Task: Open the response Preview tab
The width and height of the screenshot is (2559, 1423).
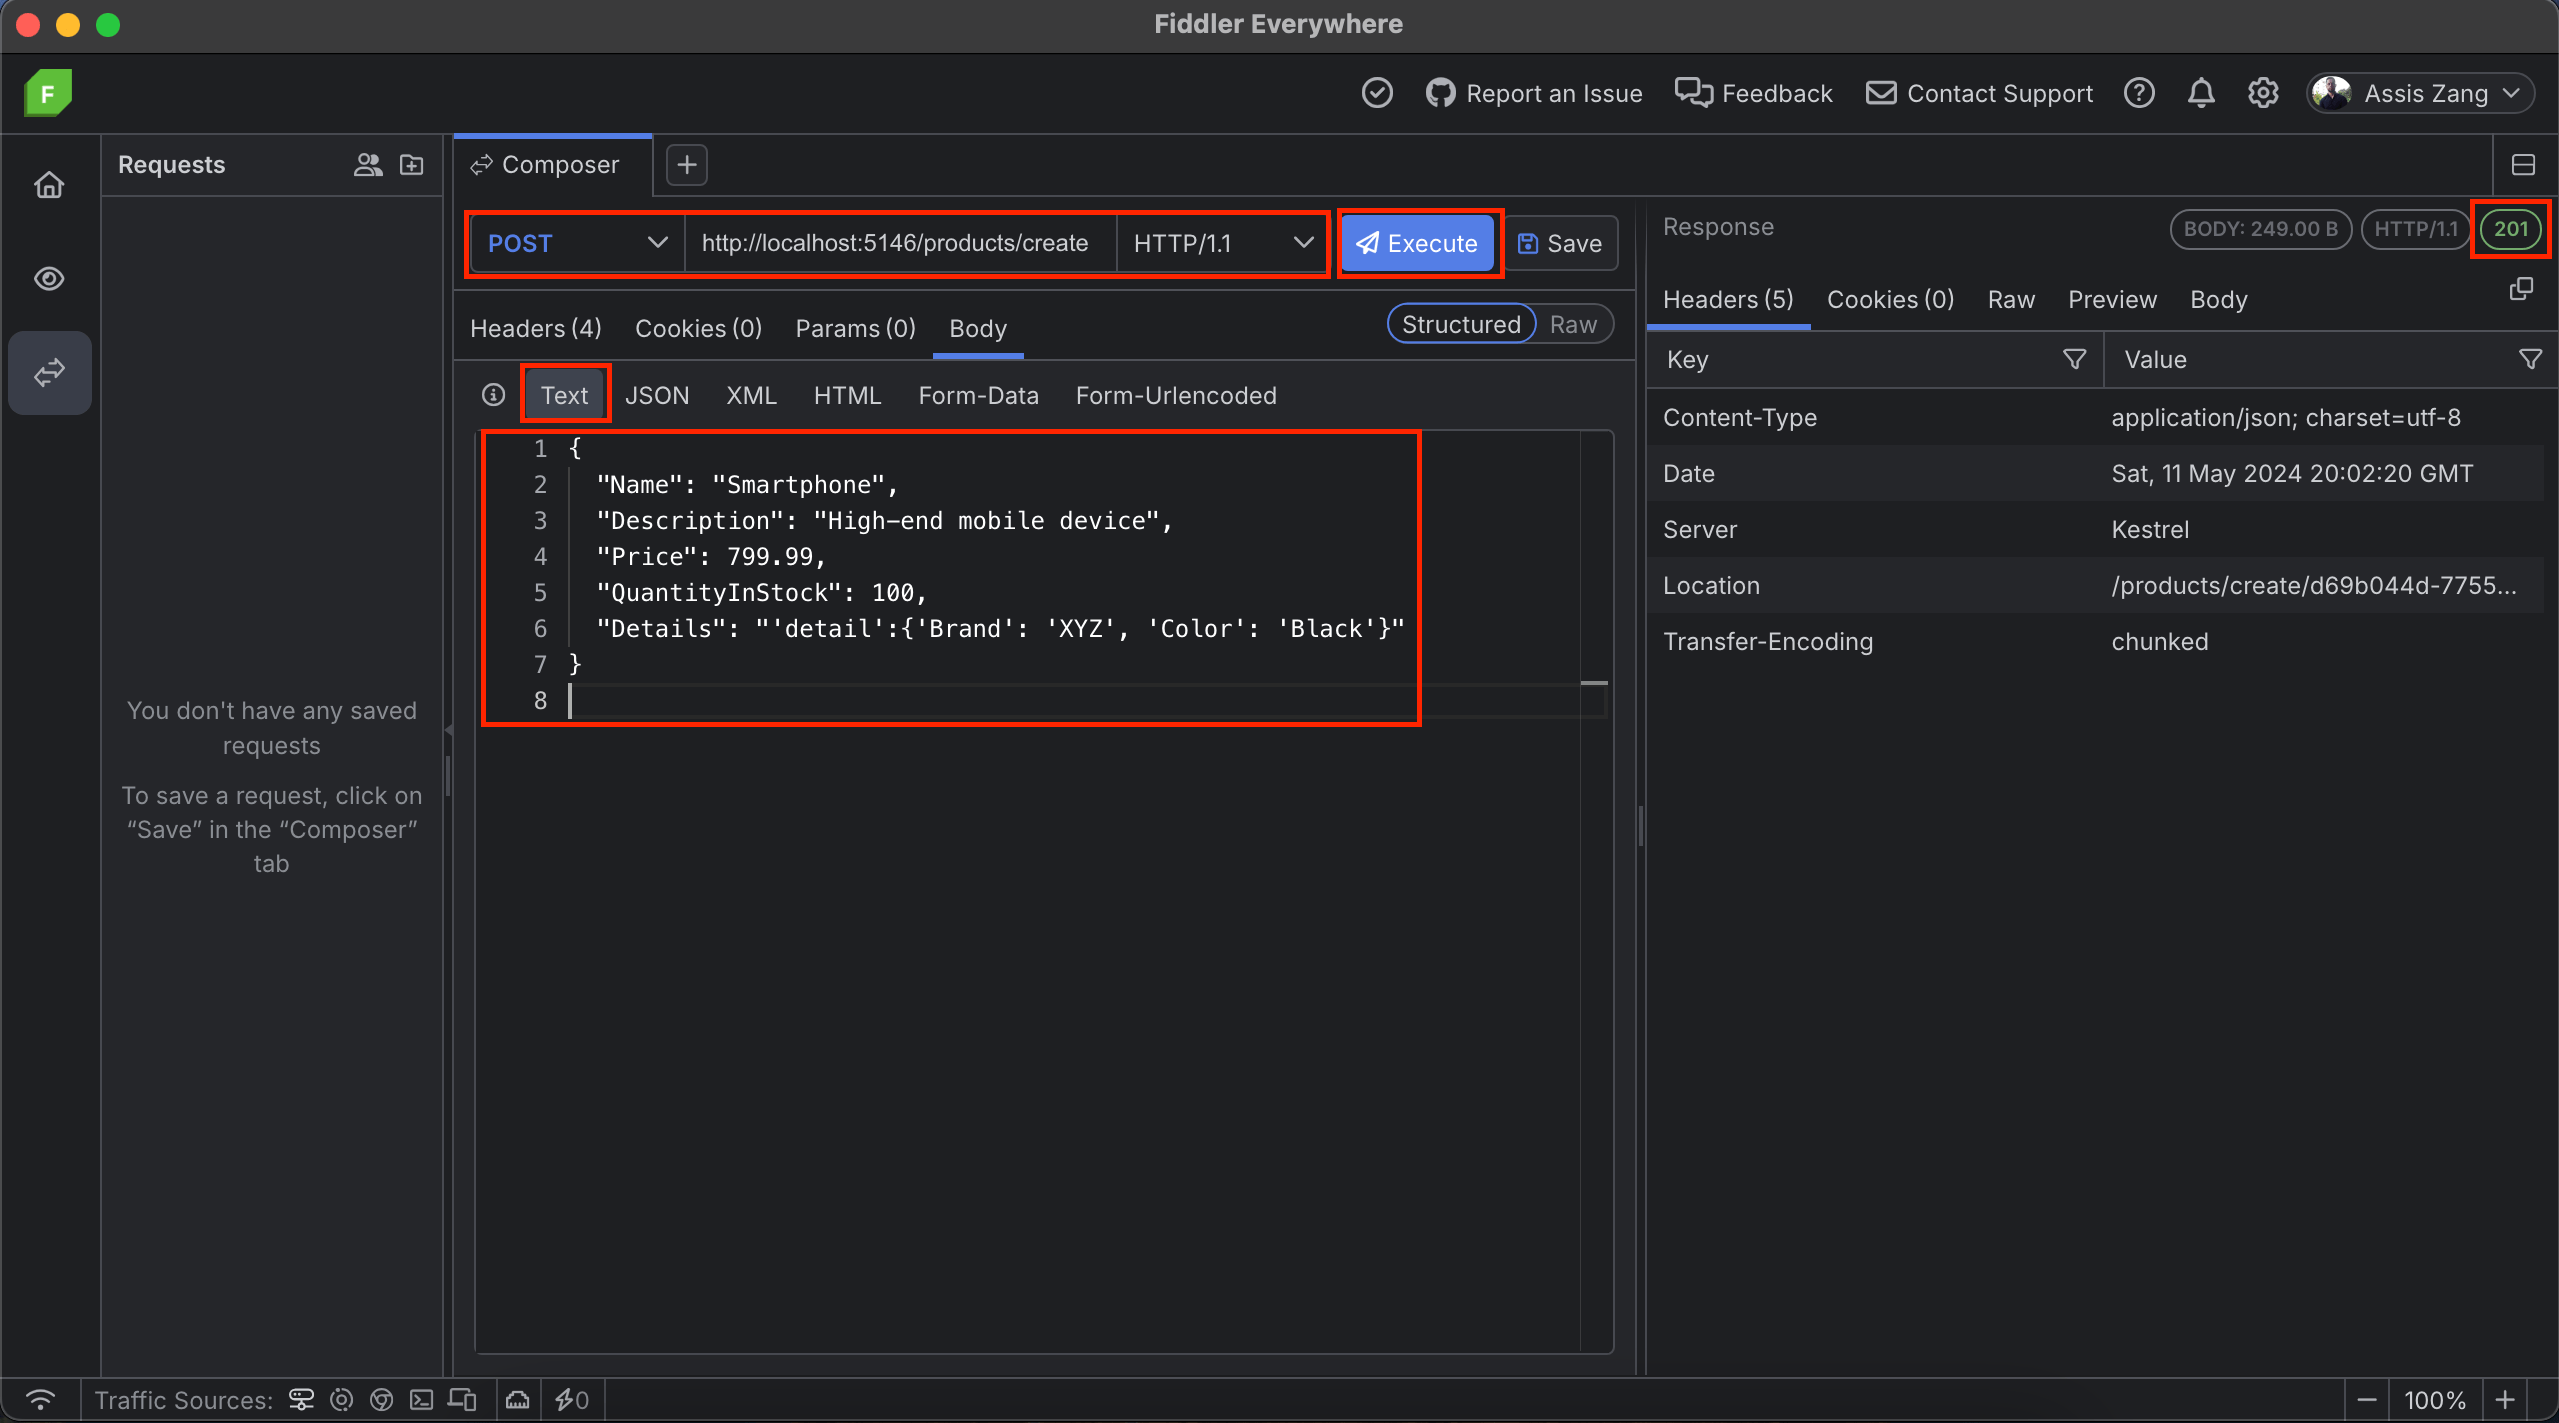Action: coord(2112,299)
